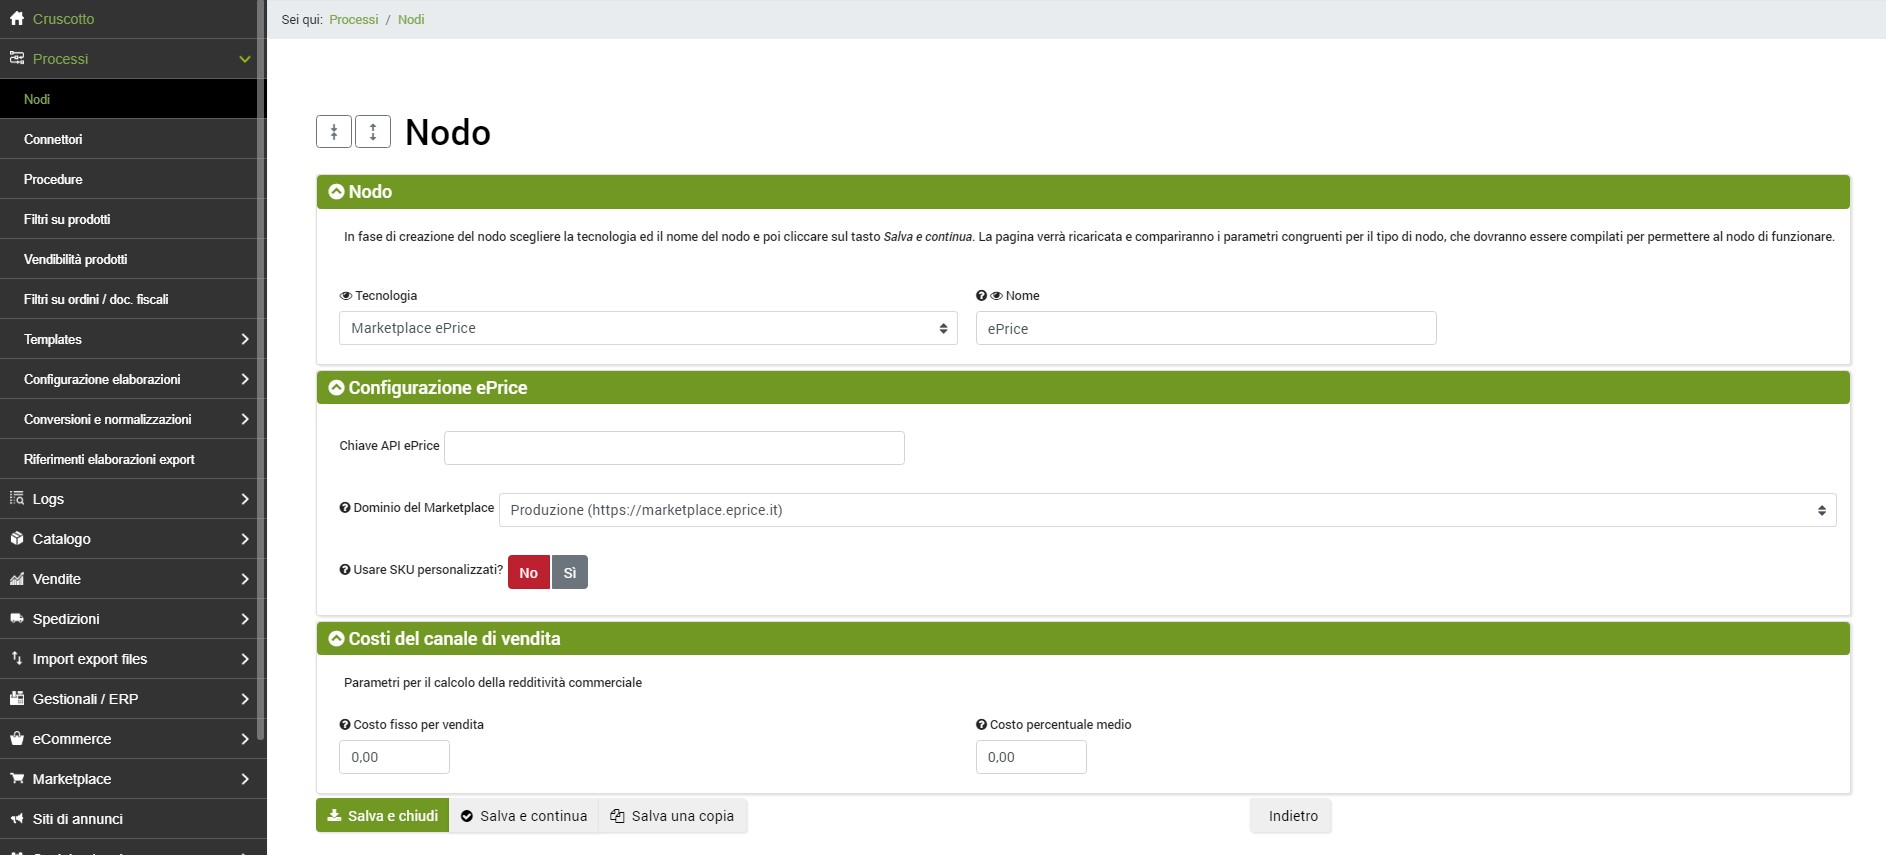The width and height of the screenshot is (1886, 855).
Task: Set Usare SKU personalizzati to Sì
Action: [569, 573]
